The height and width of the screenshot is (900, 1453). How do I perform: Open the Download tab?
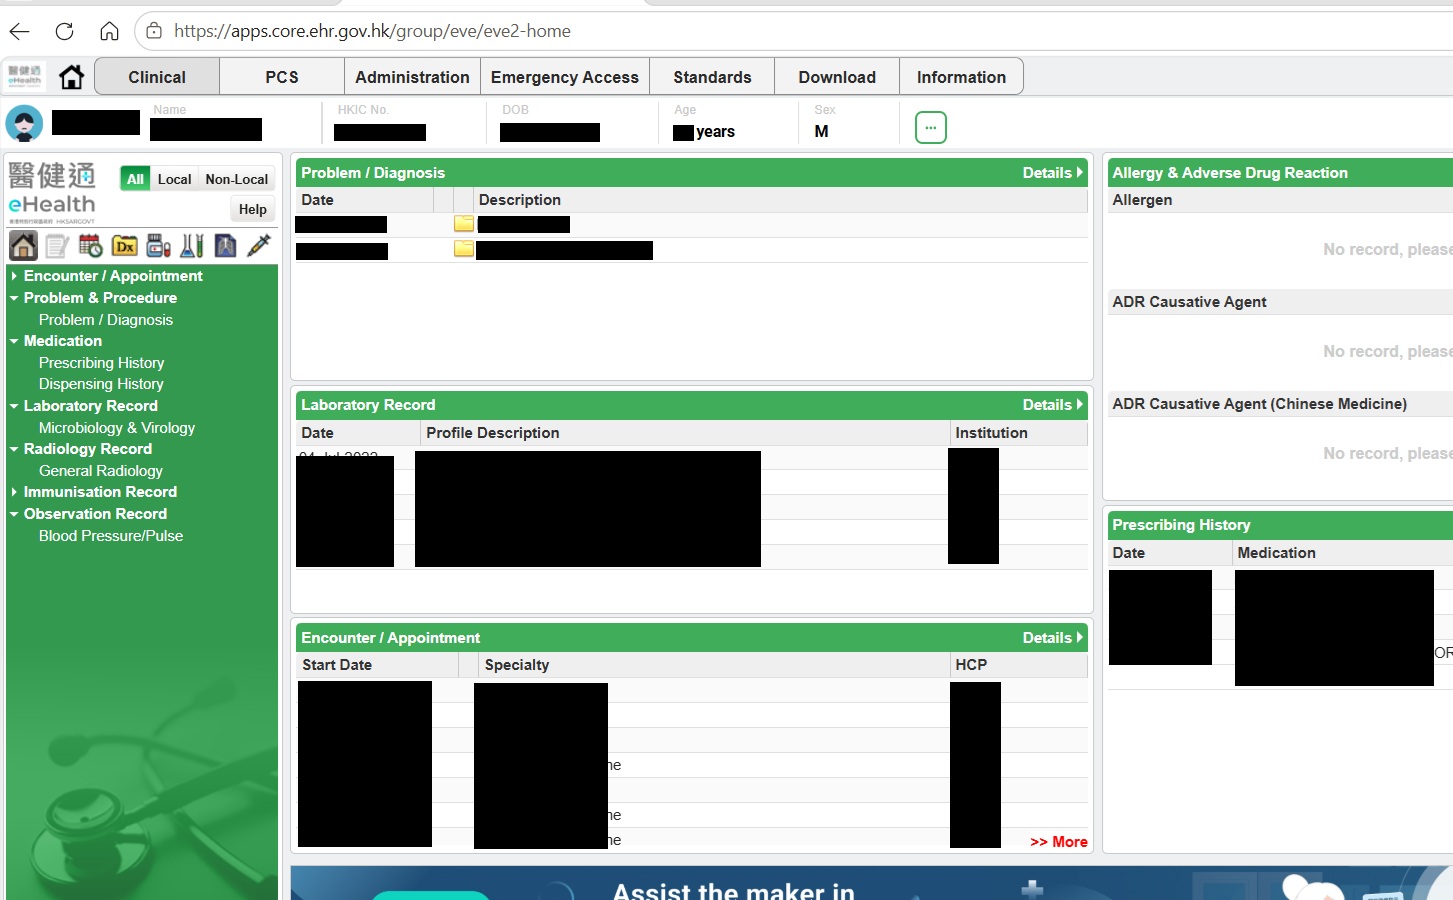coord(837,77)
